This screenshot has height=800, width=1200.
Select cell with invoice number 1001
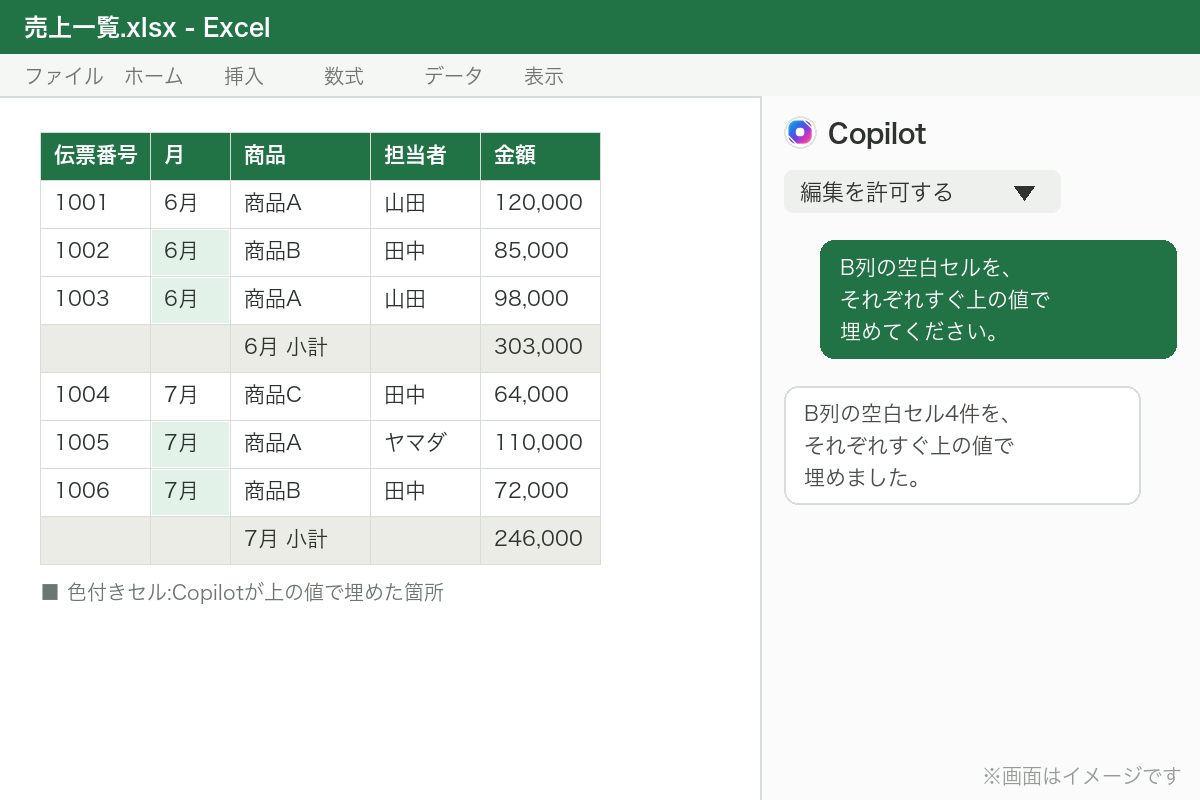(x=96, y=204)
